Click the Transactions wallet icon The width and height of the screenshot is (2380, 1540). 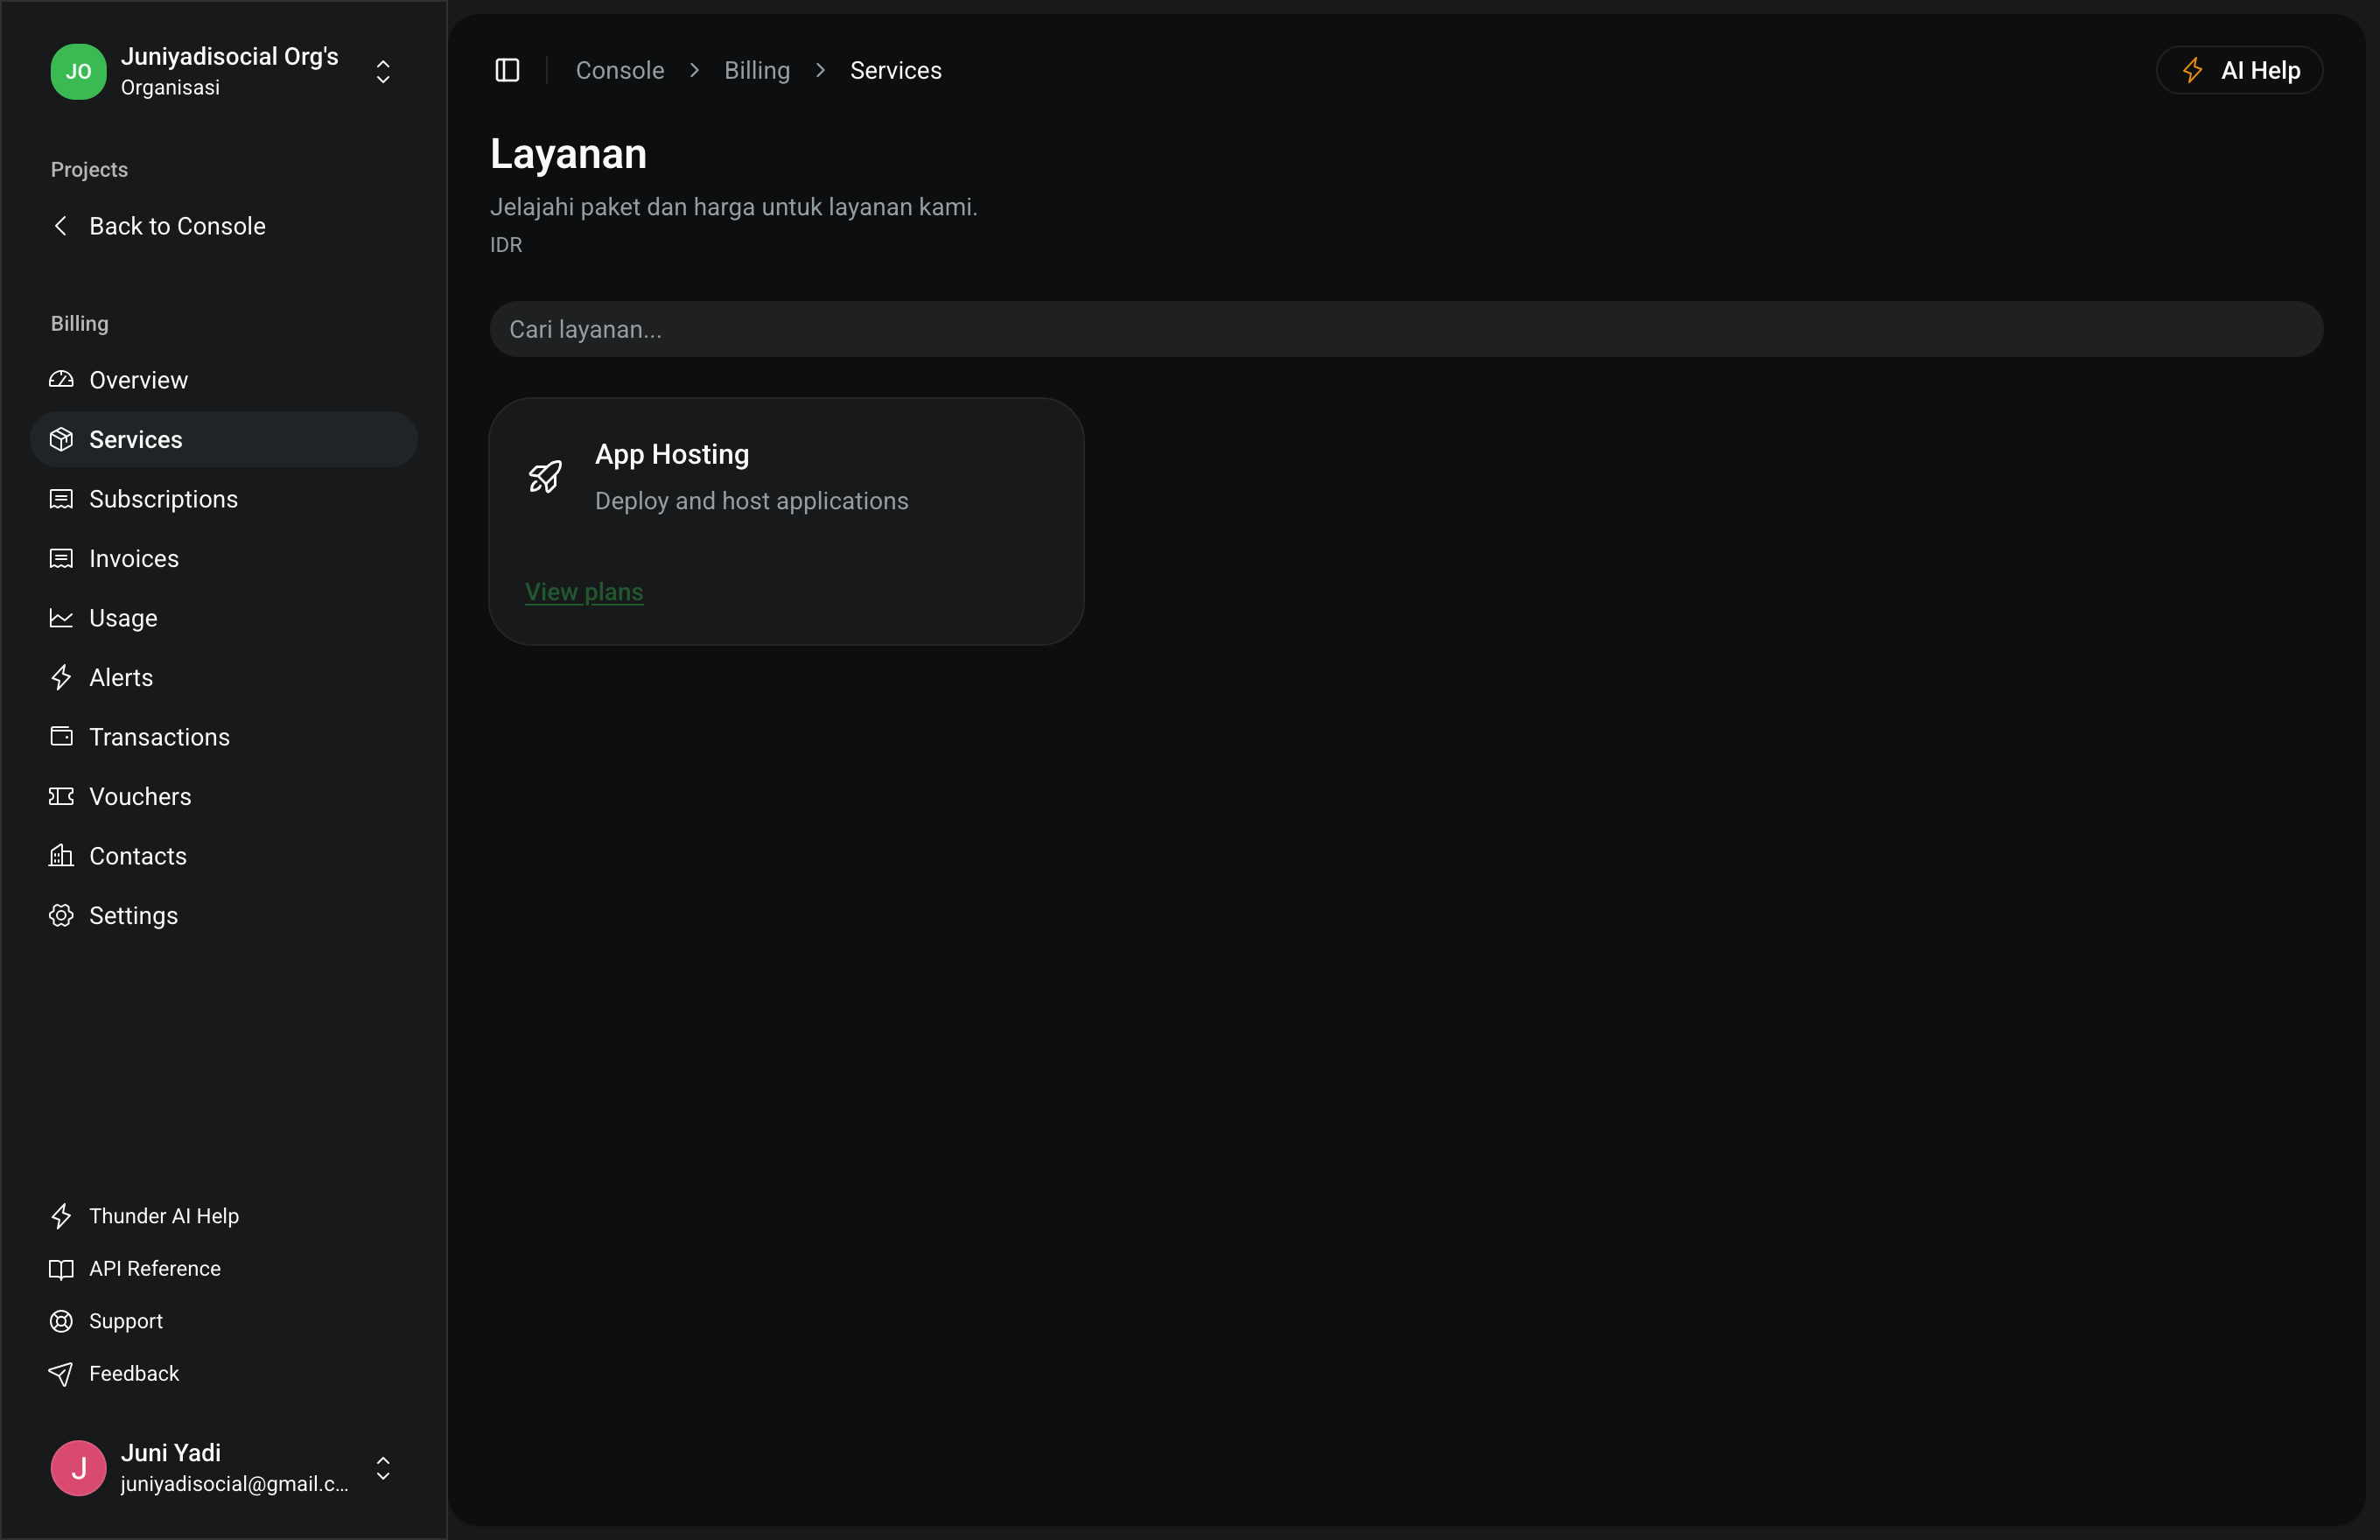tap(61, 737)
